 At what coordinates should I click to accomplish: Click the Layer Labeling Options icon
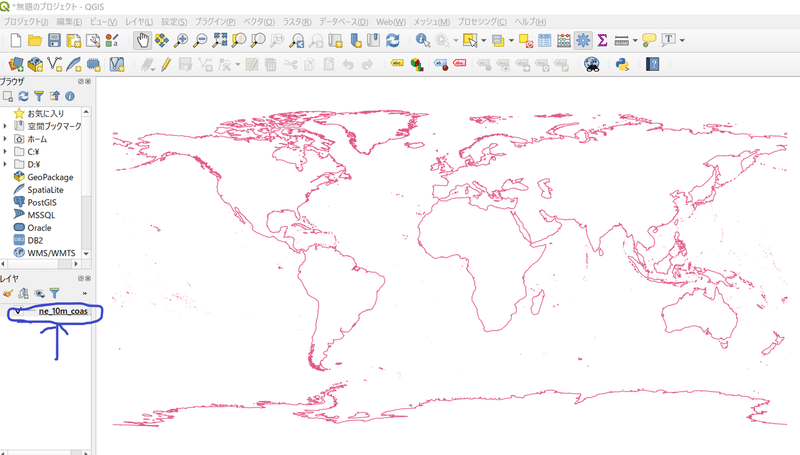click(x=397, y=63)
